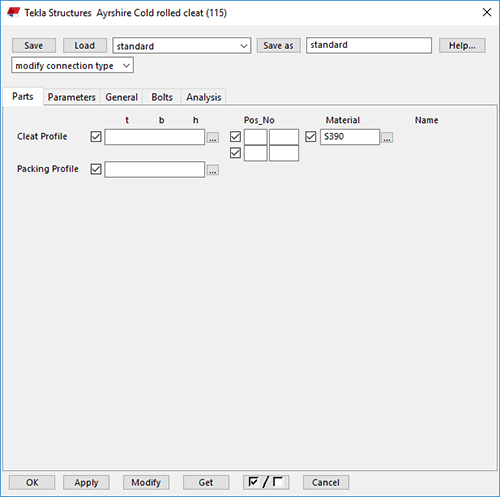500x497 pixels.
Task: Open the modify connection type dropdown
Action: pyautogui.click(x=72, y=65)
